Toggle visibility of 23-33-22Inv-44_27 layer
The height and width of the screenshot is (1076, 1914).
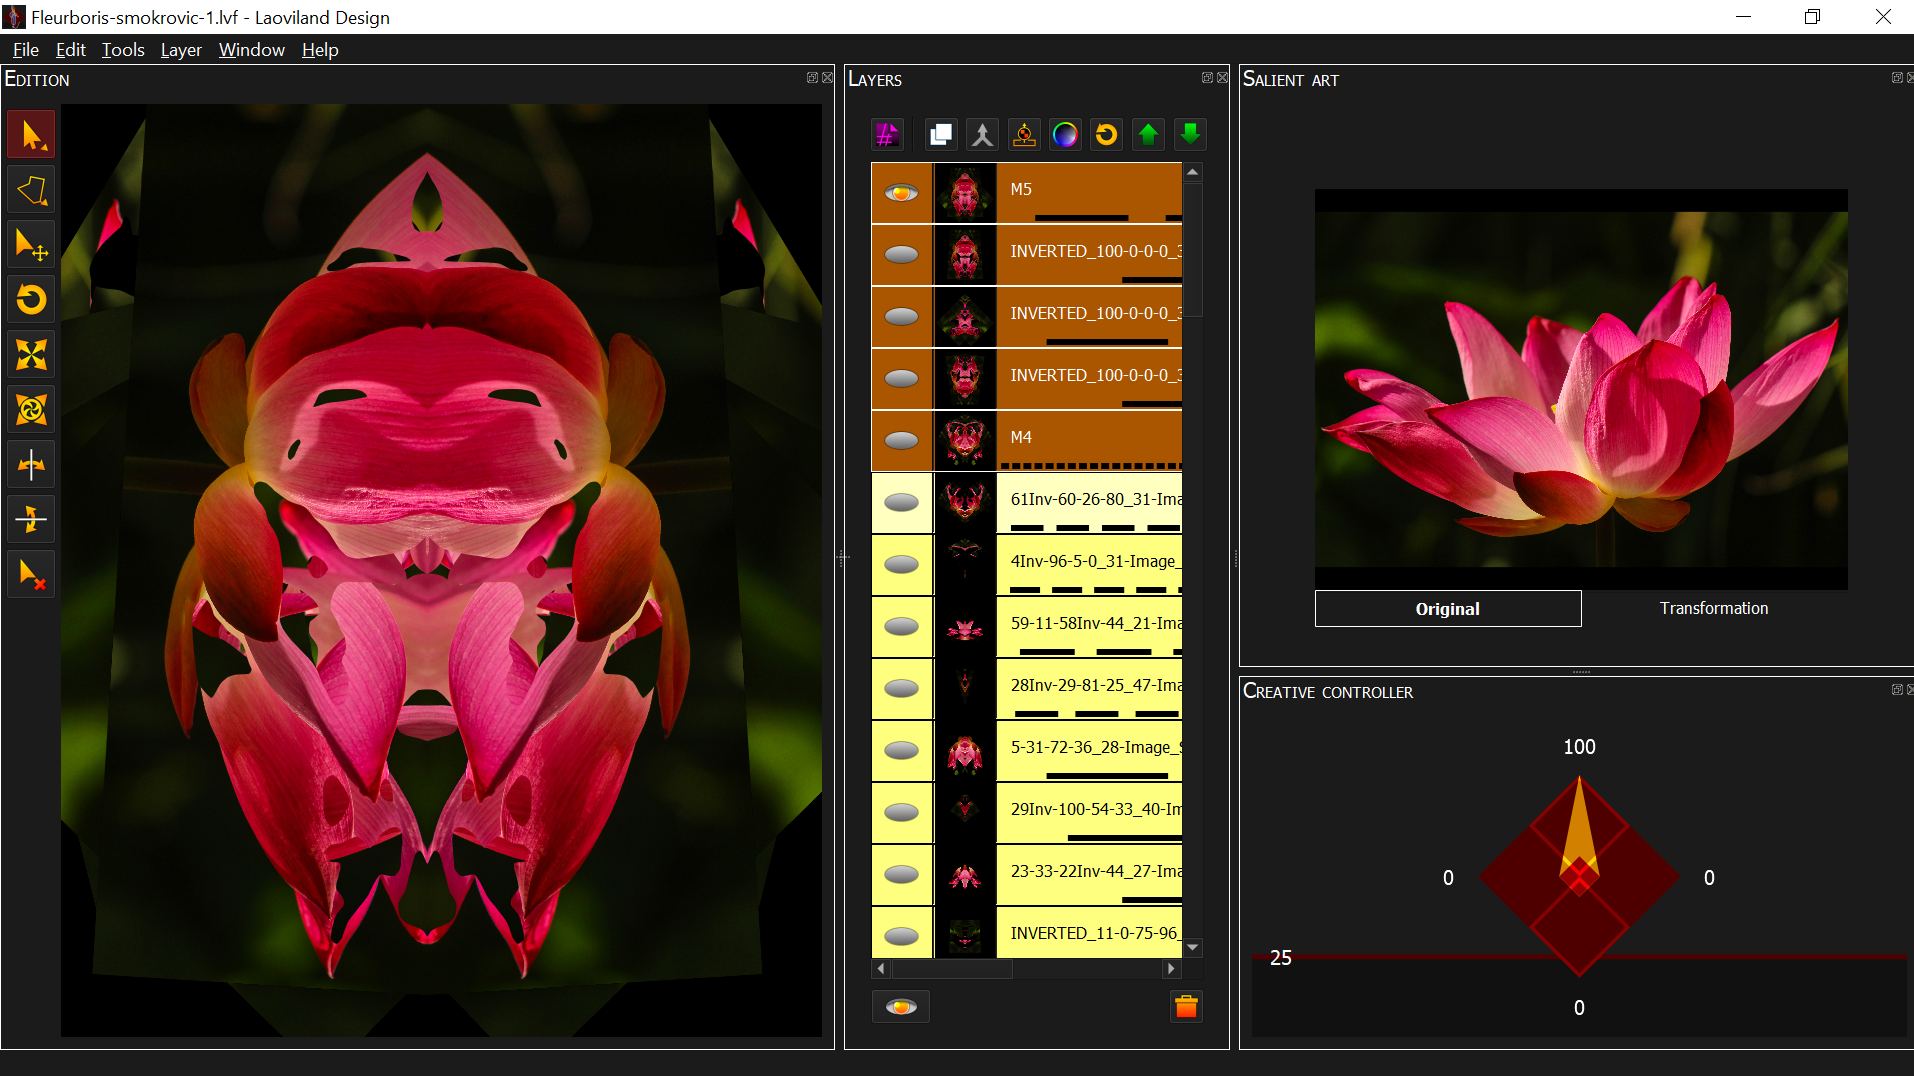pyautogui.click(x=902, y=874)
